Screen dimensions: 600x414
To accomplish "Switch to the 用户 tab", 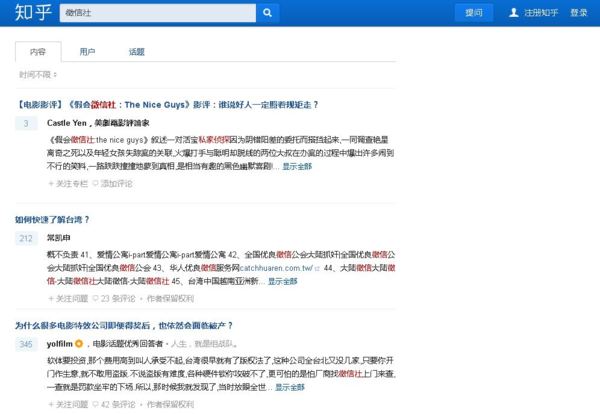I will (87, 51).
